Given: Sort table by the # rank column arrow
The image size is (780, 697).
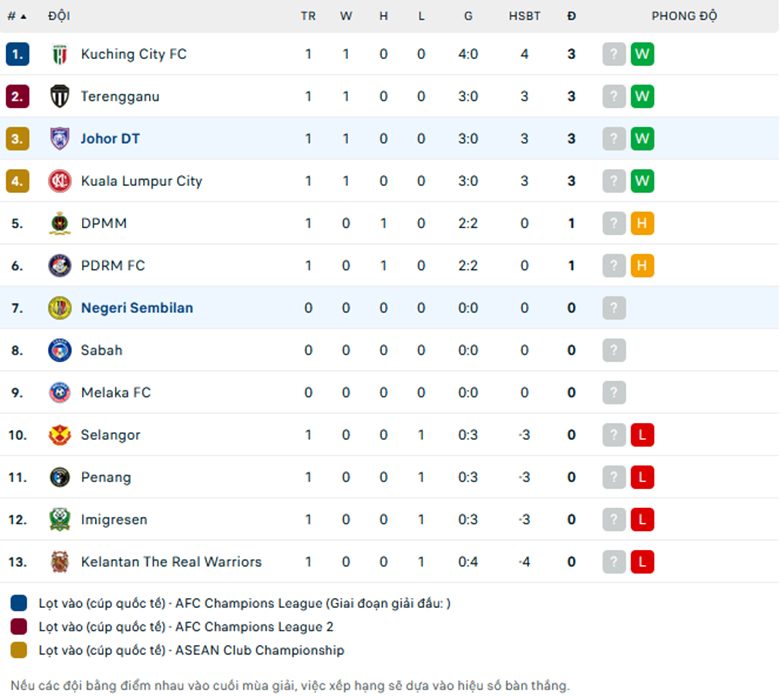Looking at the screenshot, I should 17,16.
